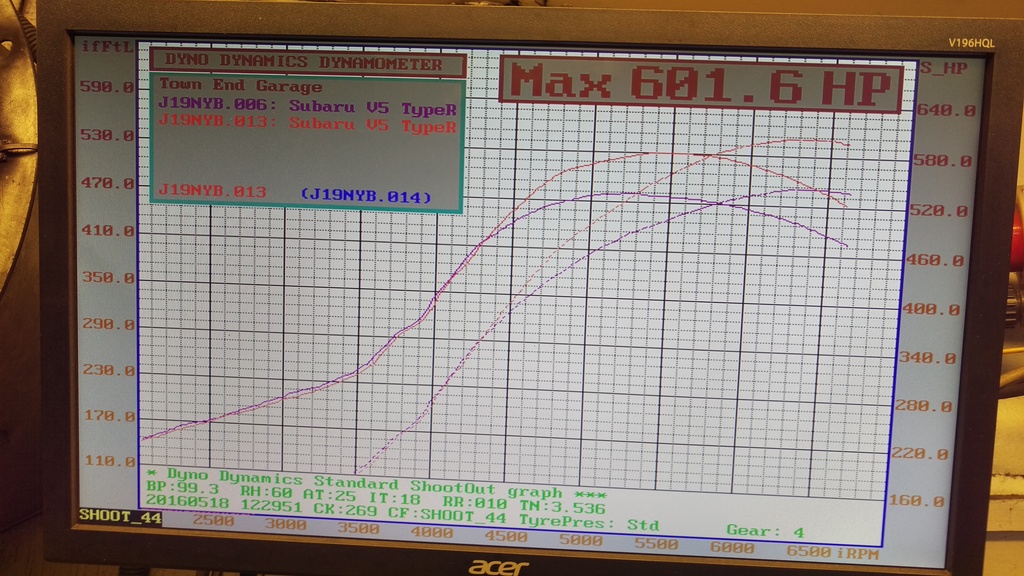Image resolution: width=1024 pixels, height=576 pixels.
Task: Click the 470.0 left axis value
Action: coord(107,183)
